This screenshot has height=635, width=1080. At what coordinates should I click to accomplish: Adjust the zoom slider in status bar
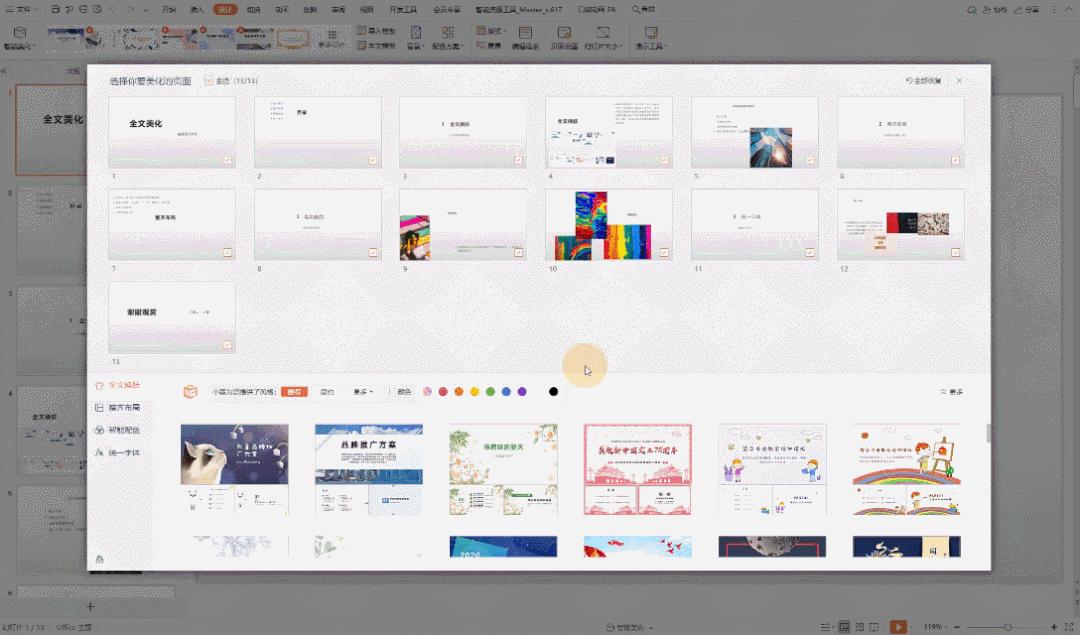pos(1006,627)
